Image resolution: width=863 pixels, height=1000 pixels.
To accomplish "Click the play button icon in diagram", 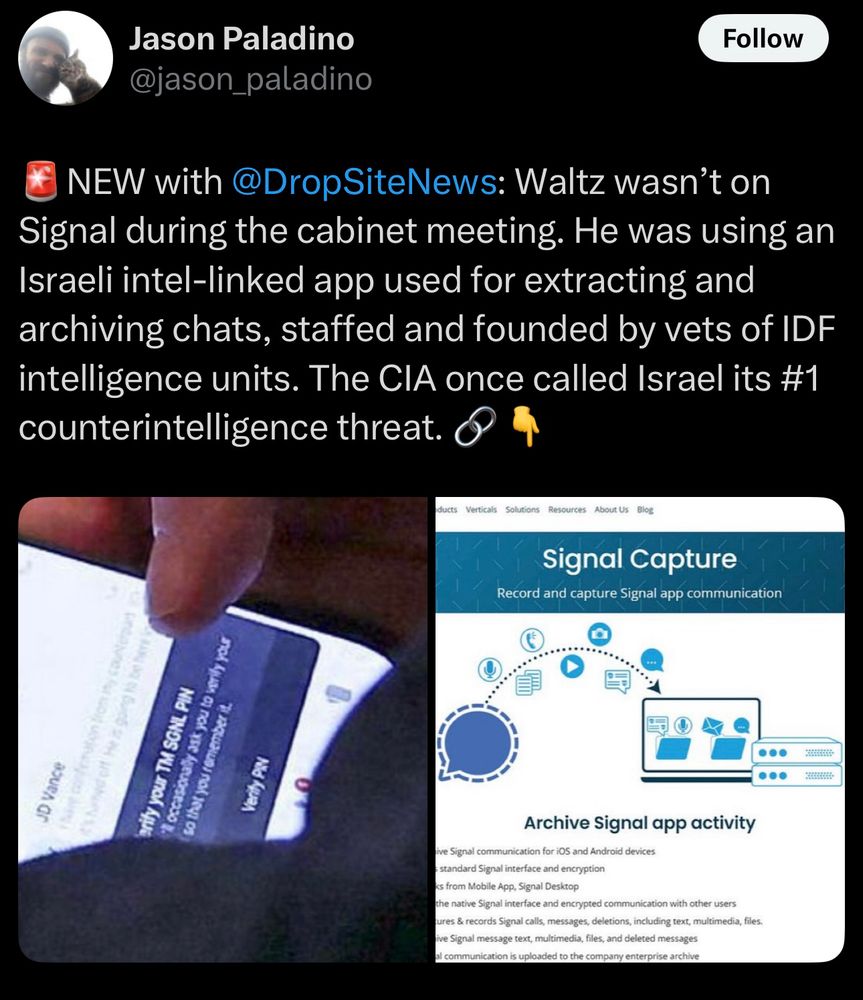I will coord(572,666).
